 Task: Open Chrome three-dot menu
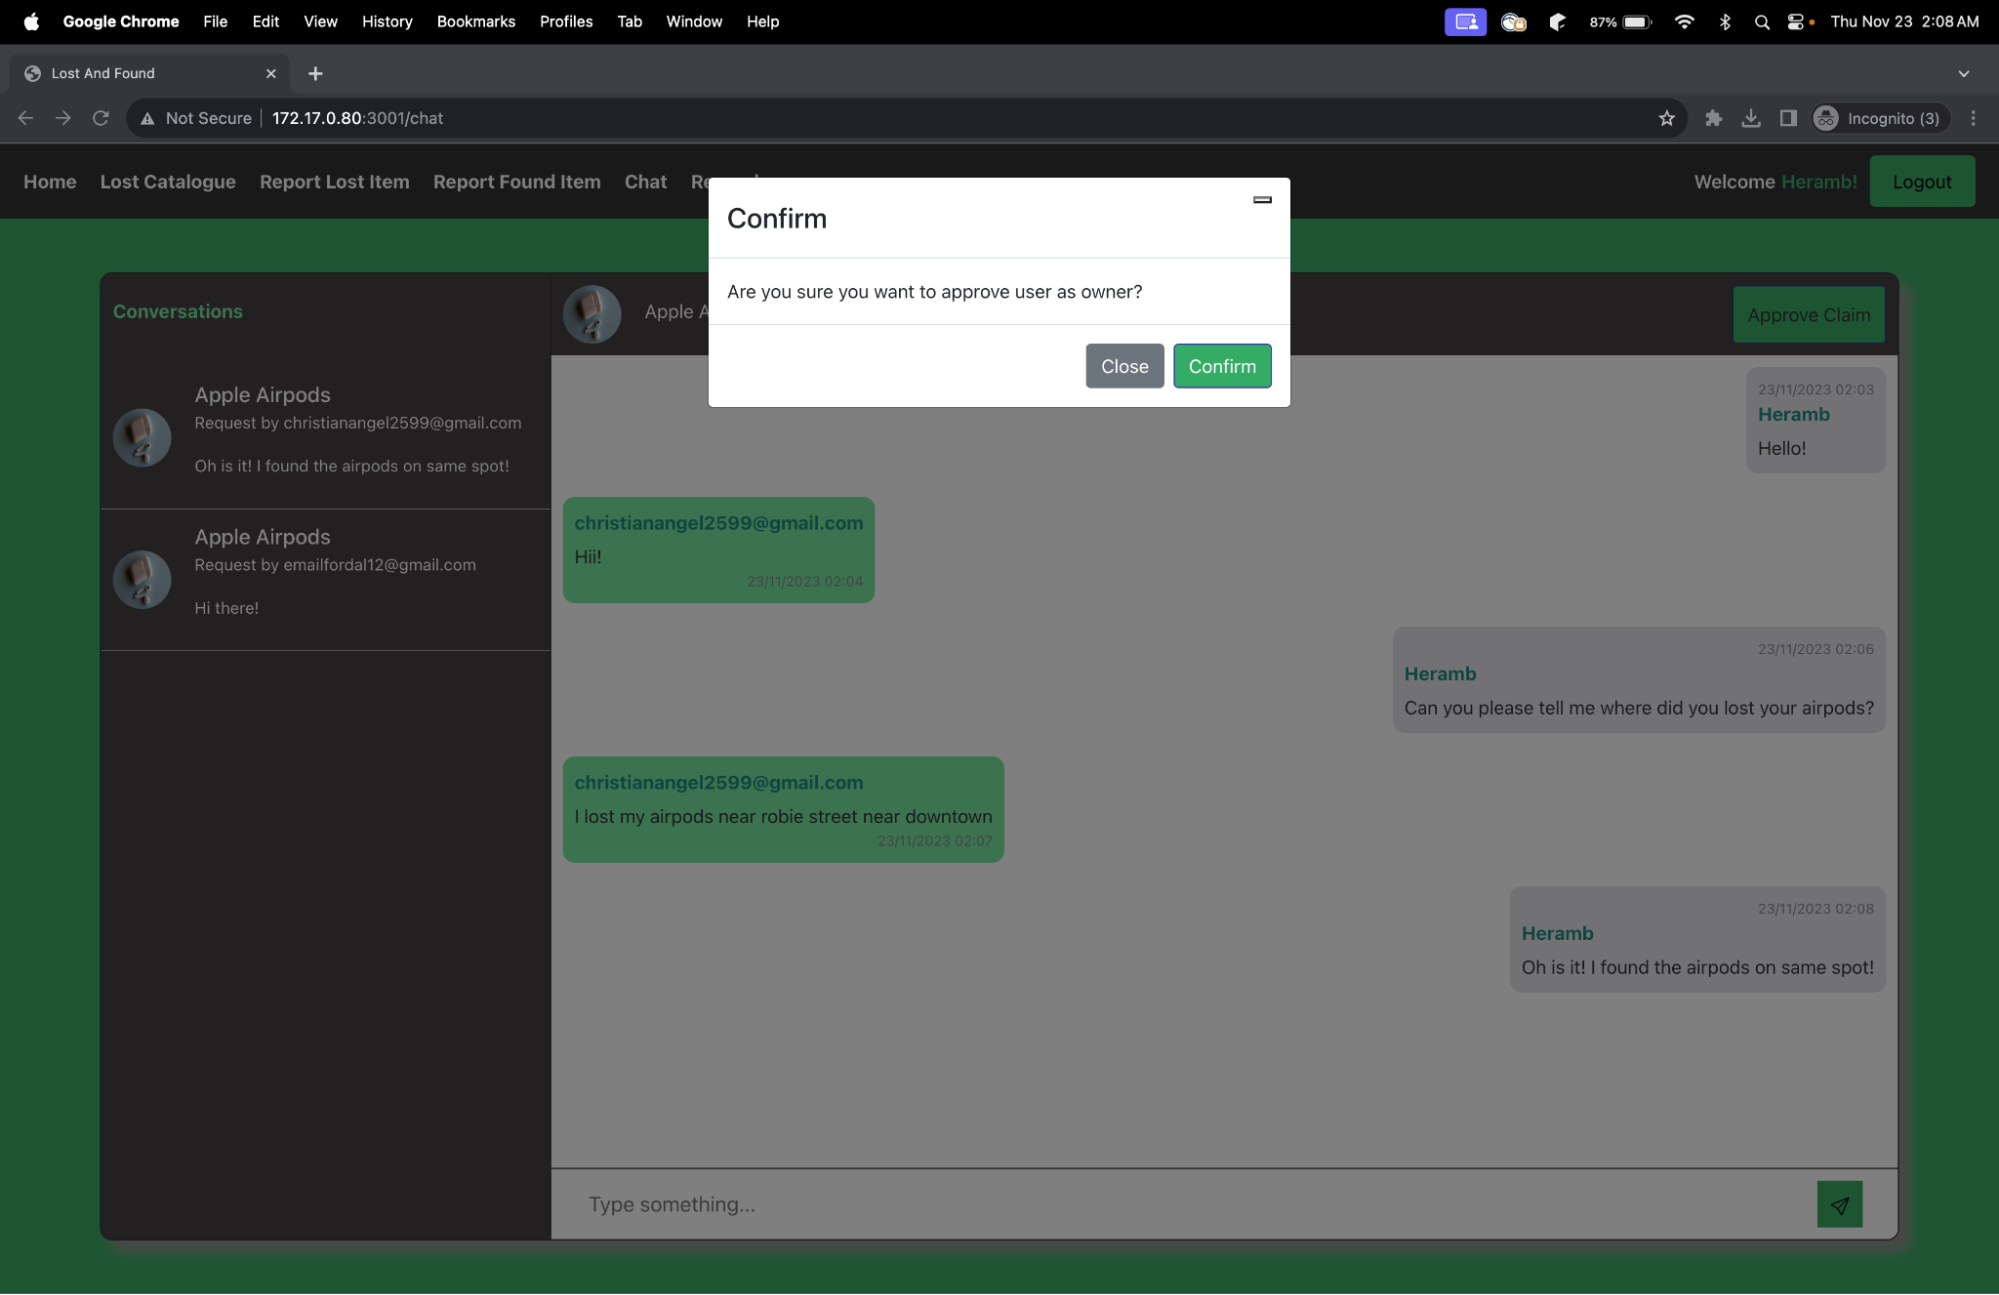[x=1972, y=118]
